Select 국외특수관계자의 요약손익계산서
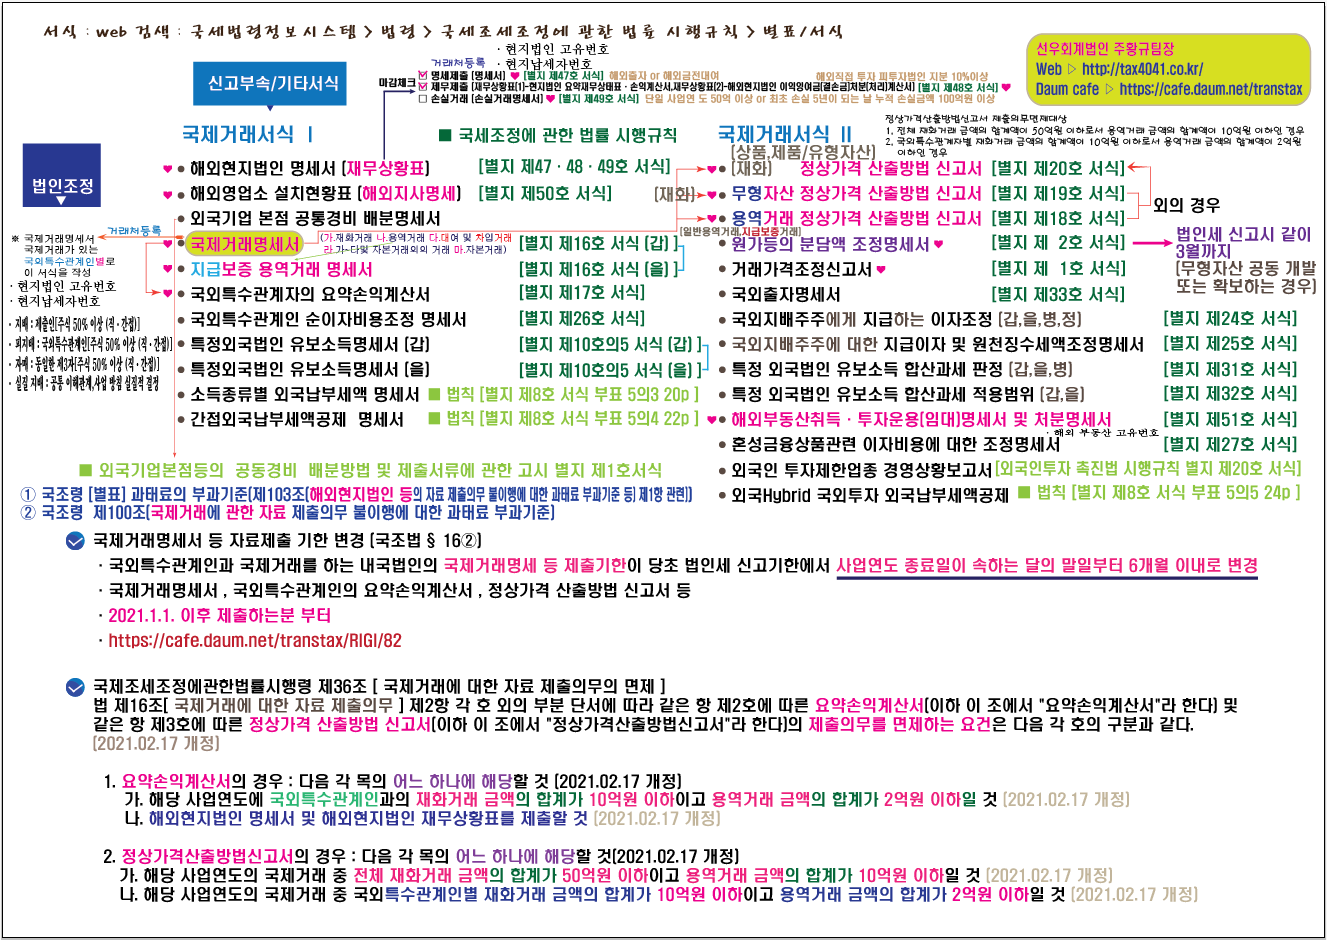Screen dimensions: 1327x940 point(310,294)
